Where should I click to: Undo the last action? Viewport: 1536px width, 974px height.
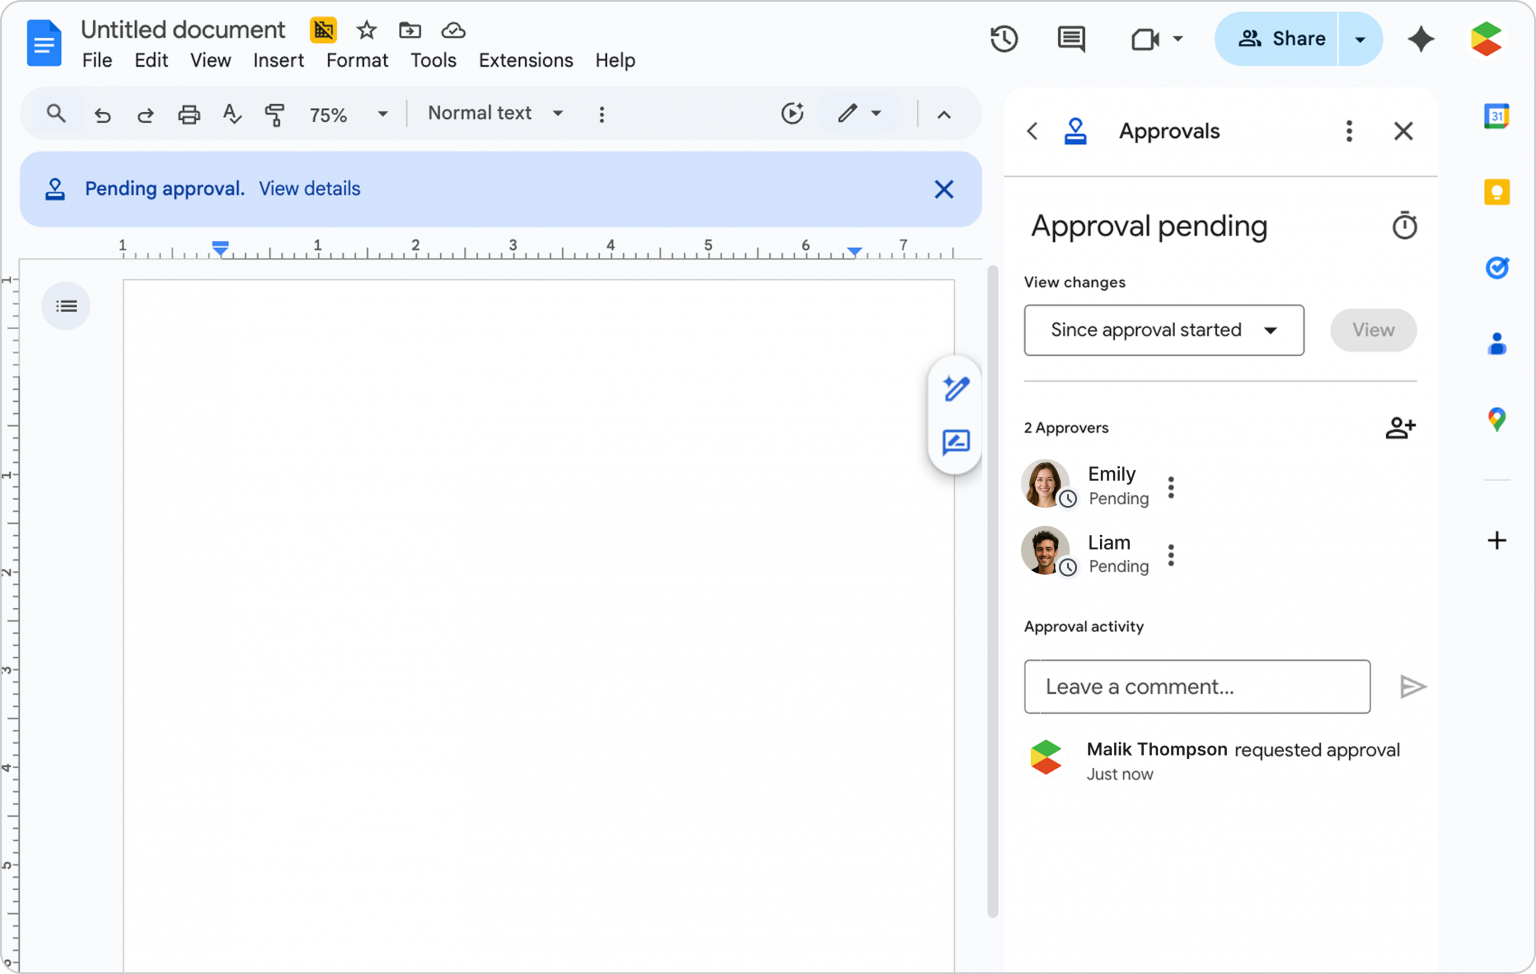pyautogui.click(x=102, y=114)
